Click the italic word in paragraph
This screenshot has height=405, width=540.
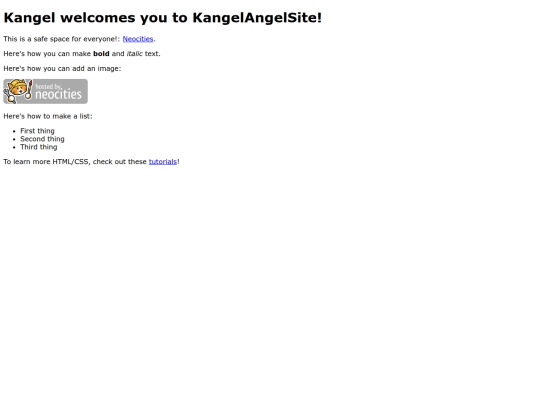(135, 54)
